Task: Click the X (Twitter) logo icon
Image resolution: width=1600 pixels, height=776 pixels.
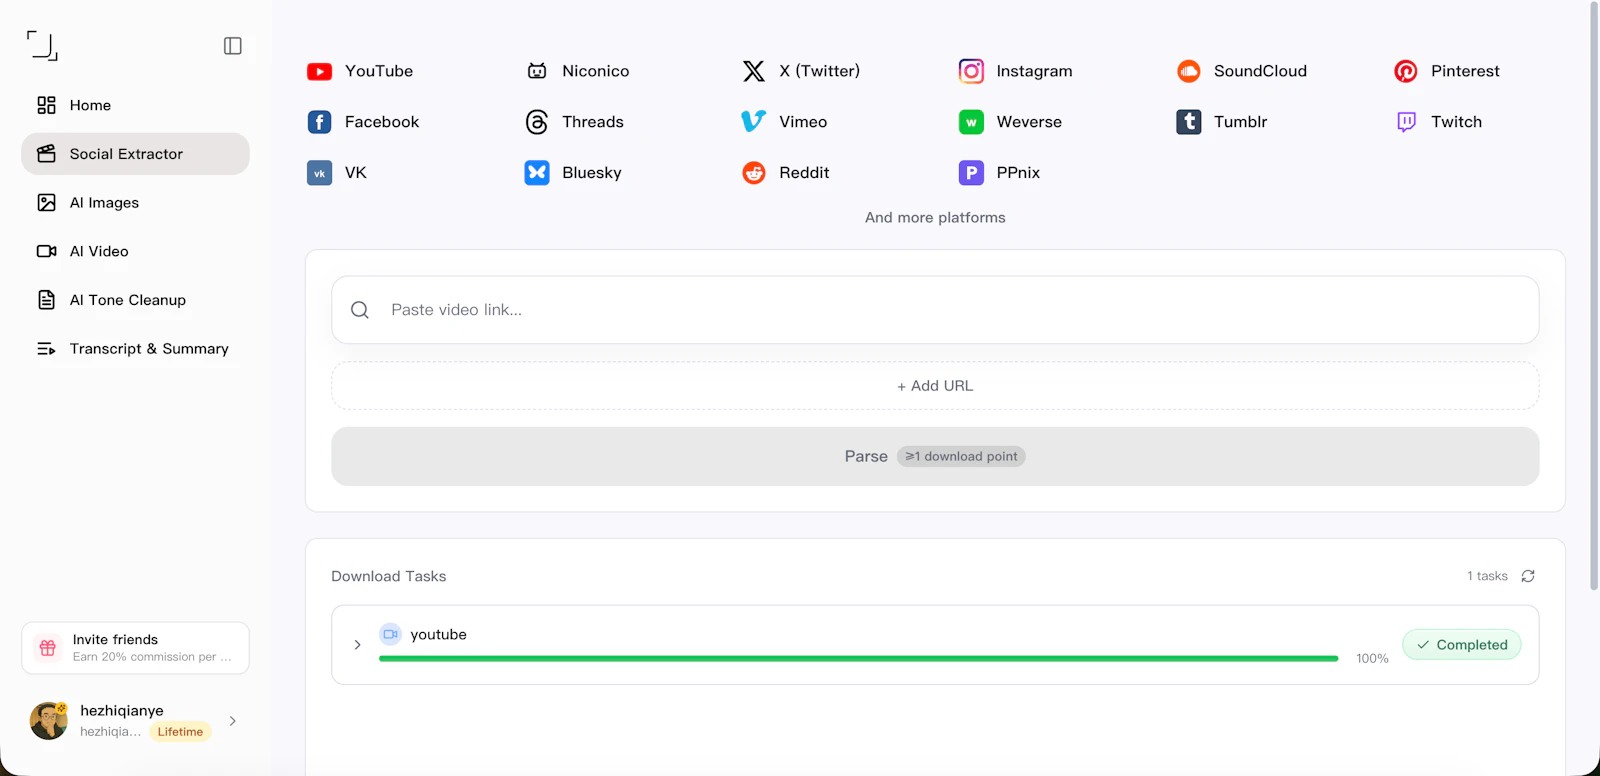Action: (754, 71)
